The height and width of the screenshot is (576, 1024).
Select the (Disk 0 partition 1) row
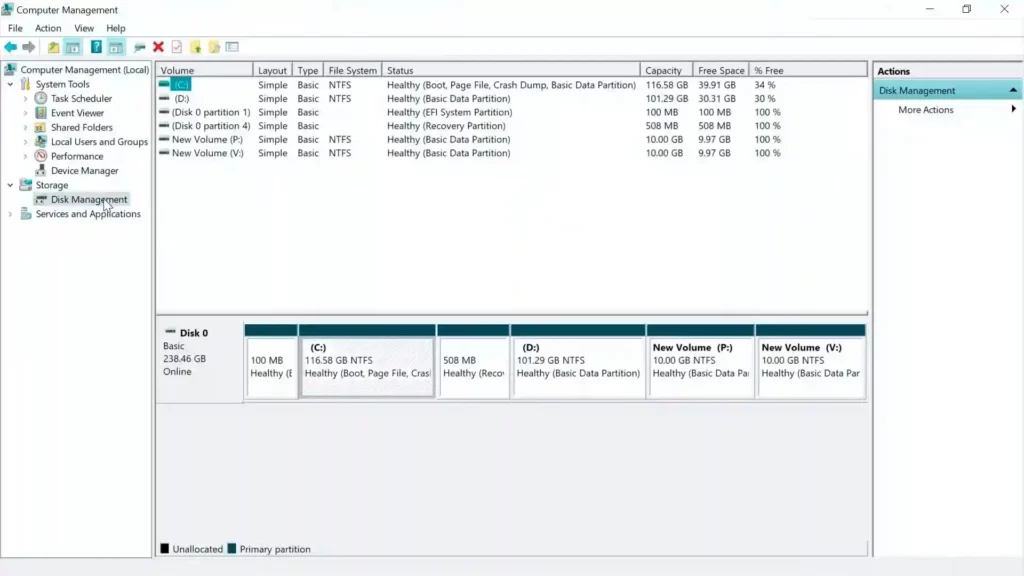[512, 112]
